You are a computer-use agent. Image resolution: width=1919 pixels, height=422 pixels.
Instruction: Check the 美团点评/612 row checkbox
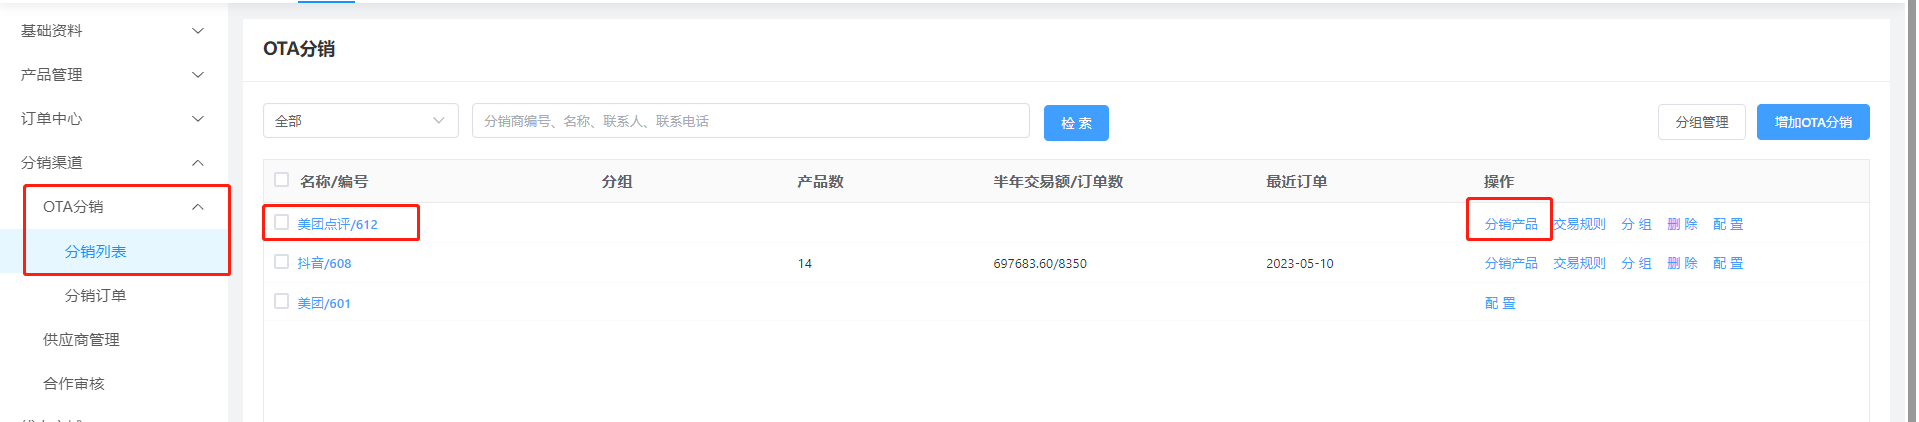[x=282, y=222]
